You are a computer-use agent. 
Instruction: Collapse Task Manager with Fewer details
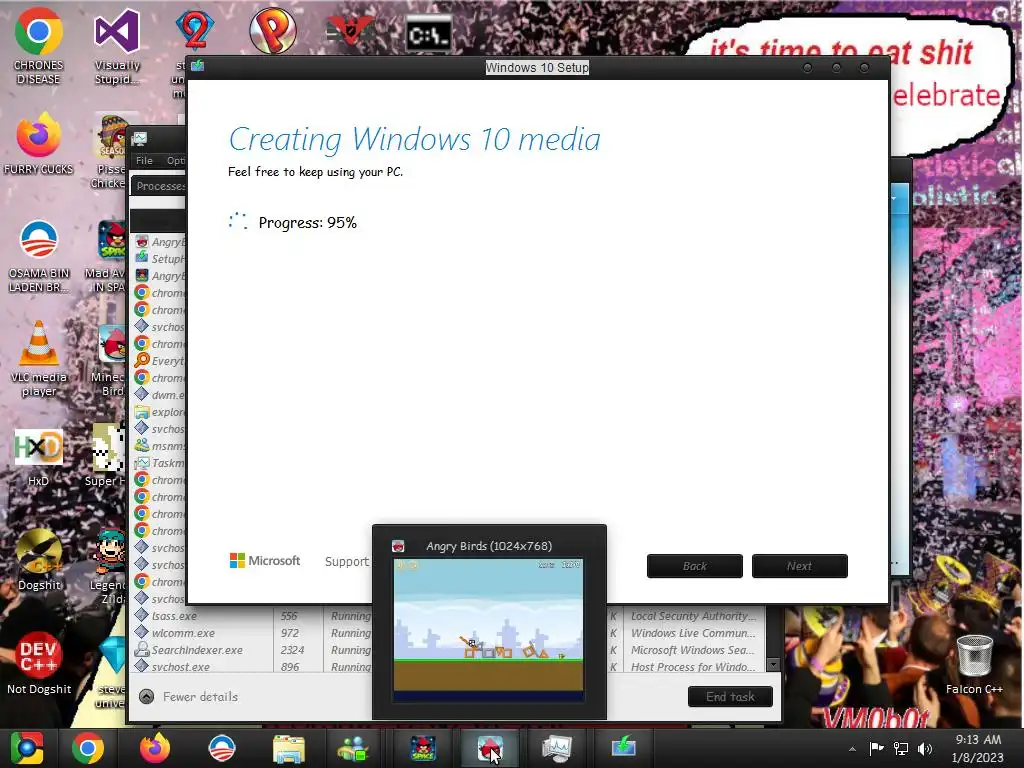tap(189, 697)
